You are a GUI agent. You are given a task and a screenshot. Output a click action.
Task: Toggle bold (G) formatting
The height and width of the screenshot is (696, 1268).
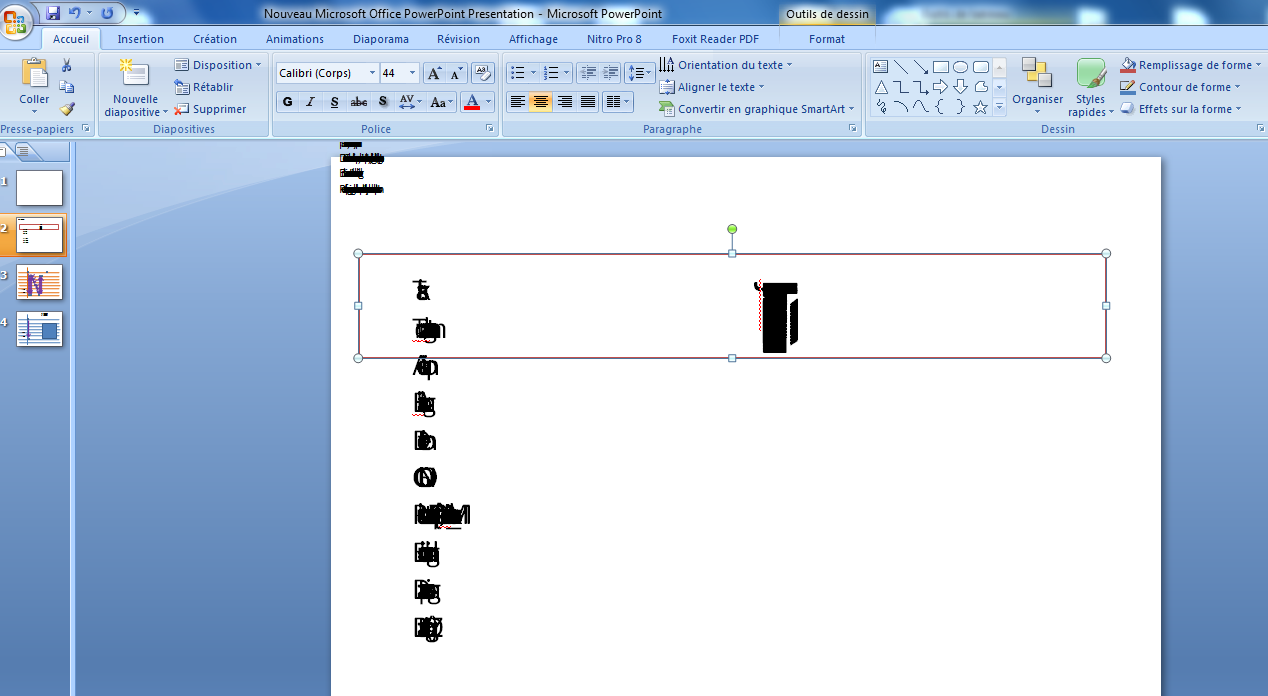[288, 102]
